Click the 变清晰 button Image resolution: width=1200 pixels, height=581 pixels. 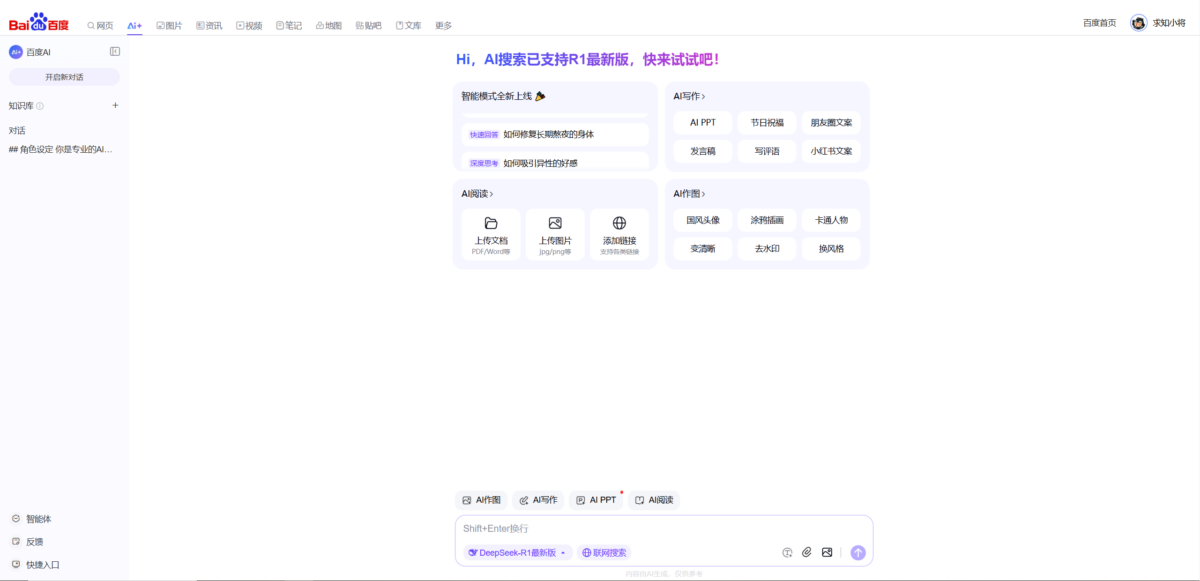[x=703, y=248]
